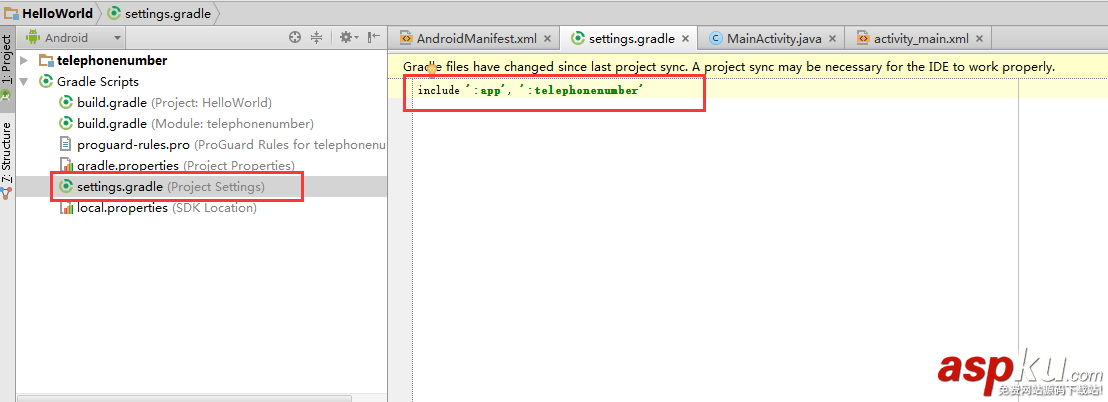Close the AndroidManifest.xml tab
This screenshot has height=402, width=1108.
click(549, 39)
